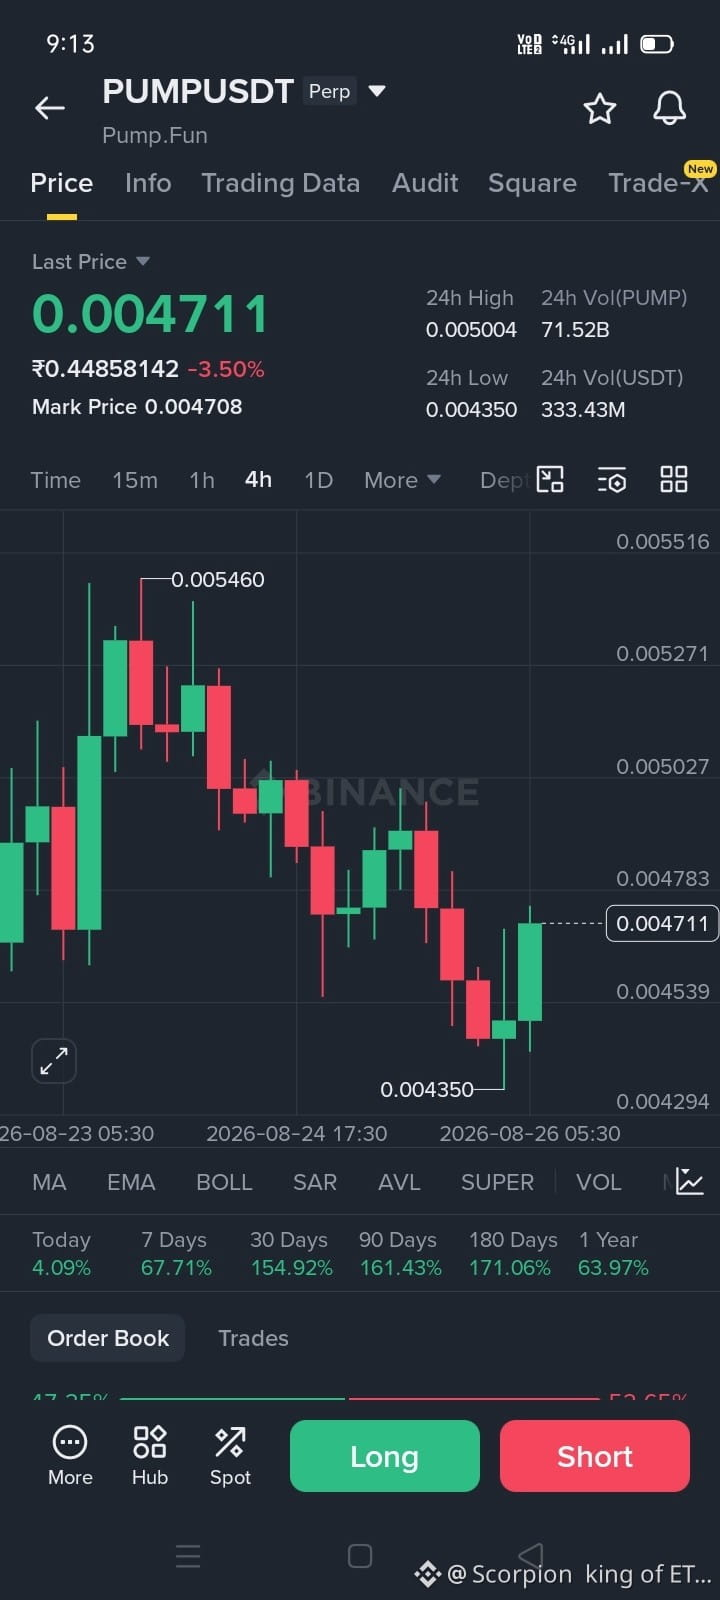Screen dimensions: 720x1600
Task: Toggle the SUPER indicator
Action: point(497,1182)
